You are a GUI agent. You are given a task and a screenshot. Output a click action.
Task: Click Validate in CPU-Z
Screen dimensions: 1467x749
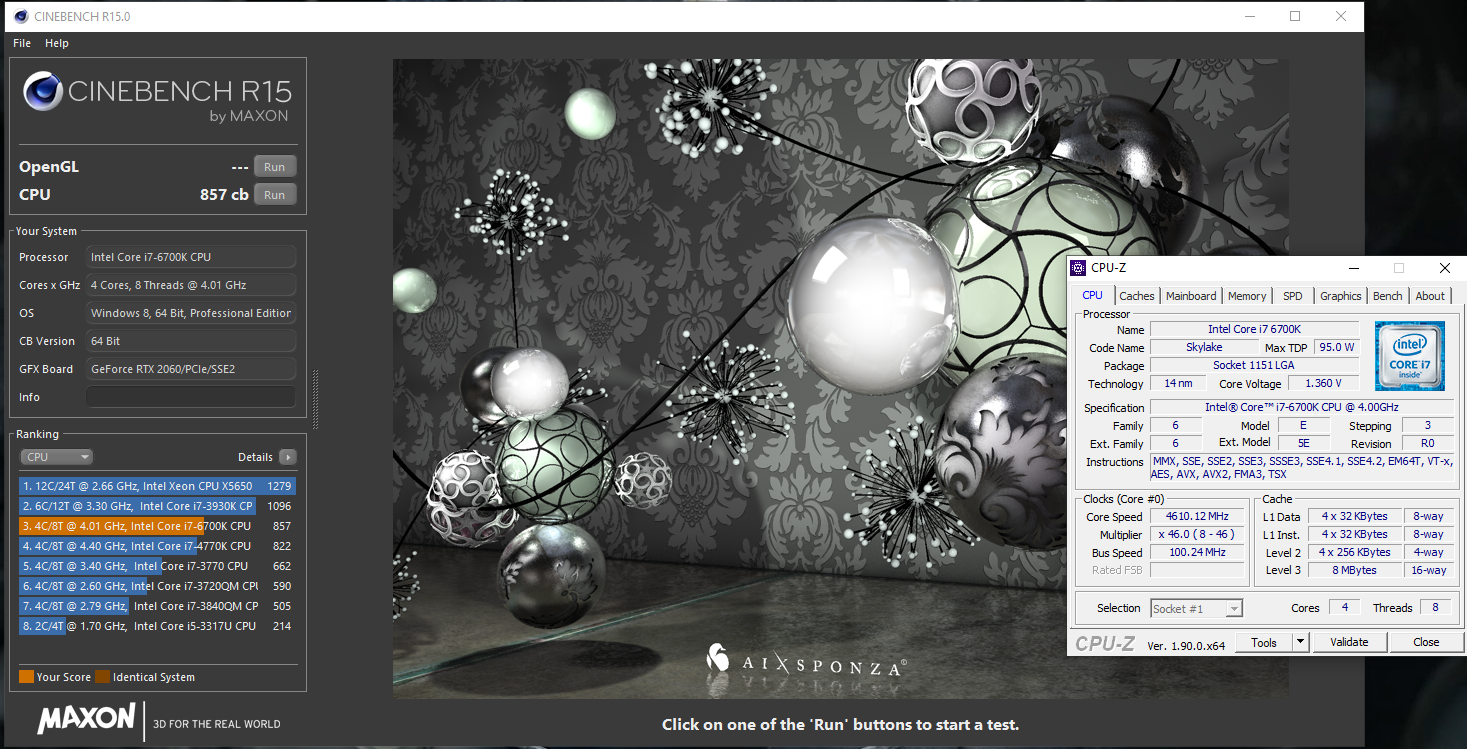1349,642
